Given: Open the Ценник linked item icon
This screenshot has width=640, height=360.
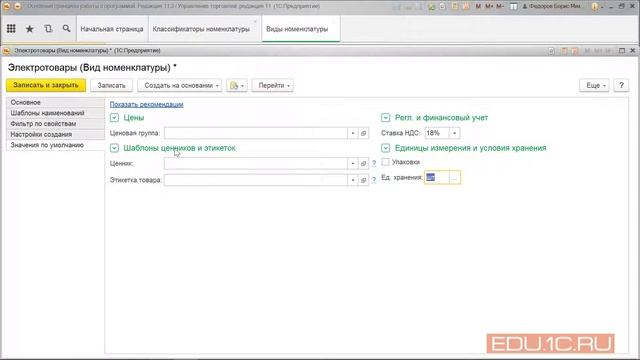Looking at the screenshot, I should (363, 163).
